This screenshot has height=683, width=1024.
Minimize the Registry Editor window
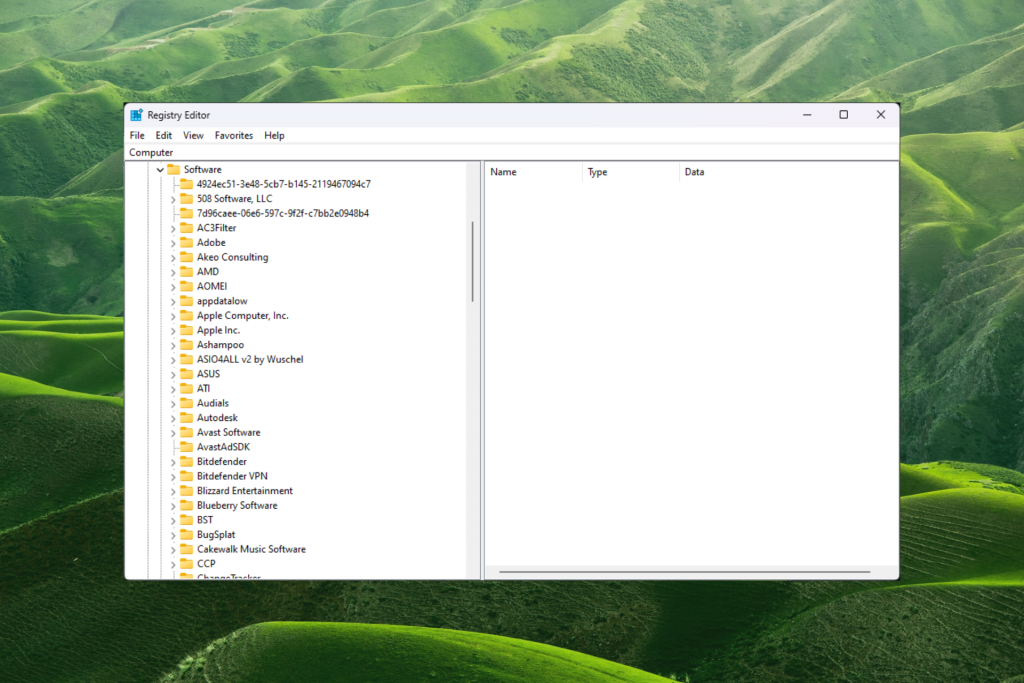(x=807, y=115)
